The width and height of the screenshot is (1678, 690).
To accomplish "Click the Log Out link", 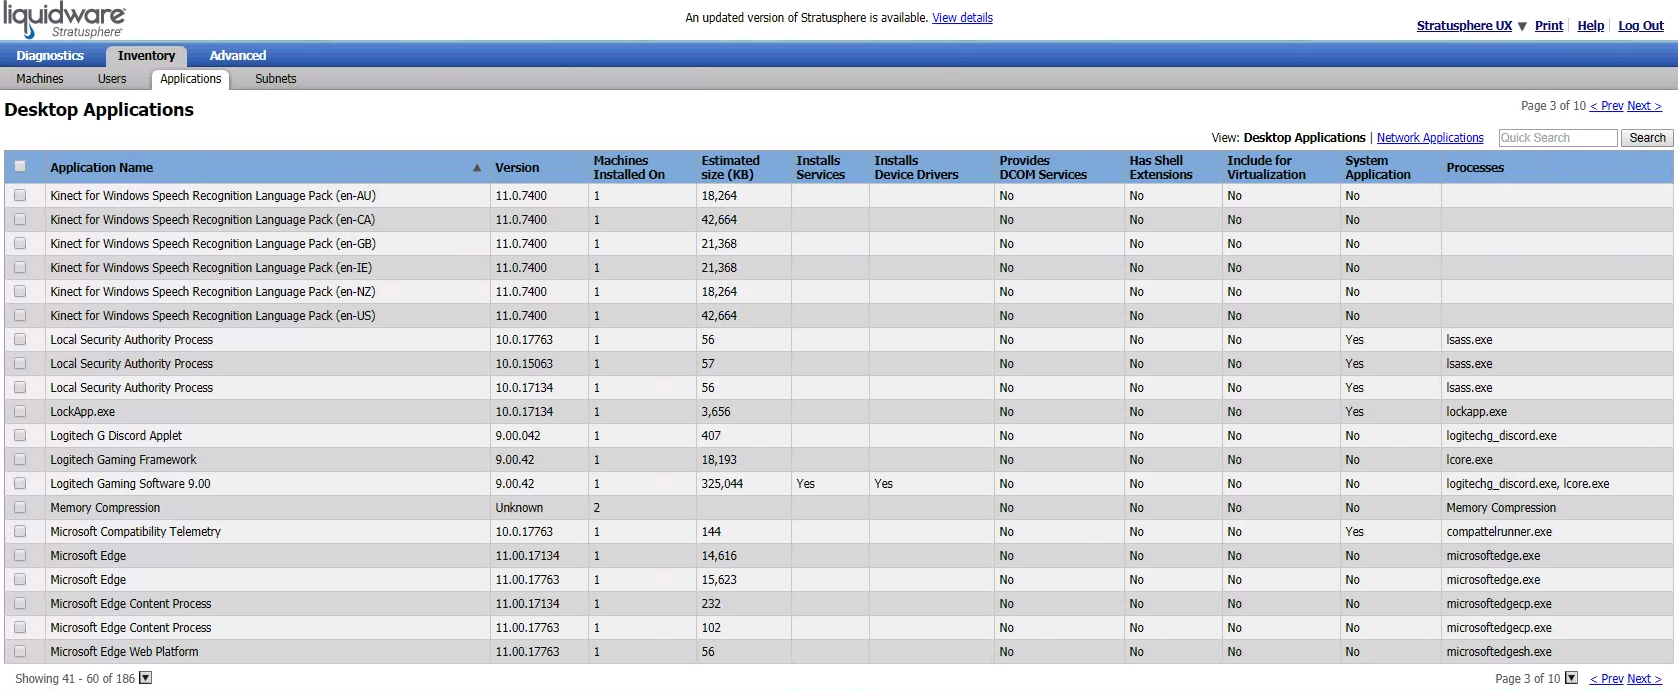I will 1640,26.
